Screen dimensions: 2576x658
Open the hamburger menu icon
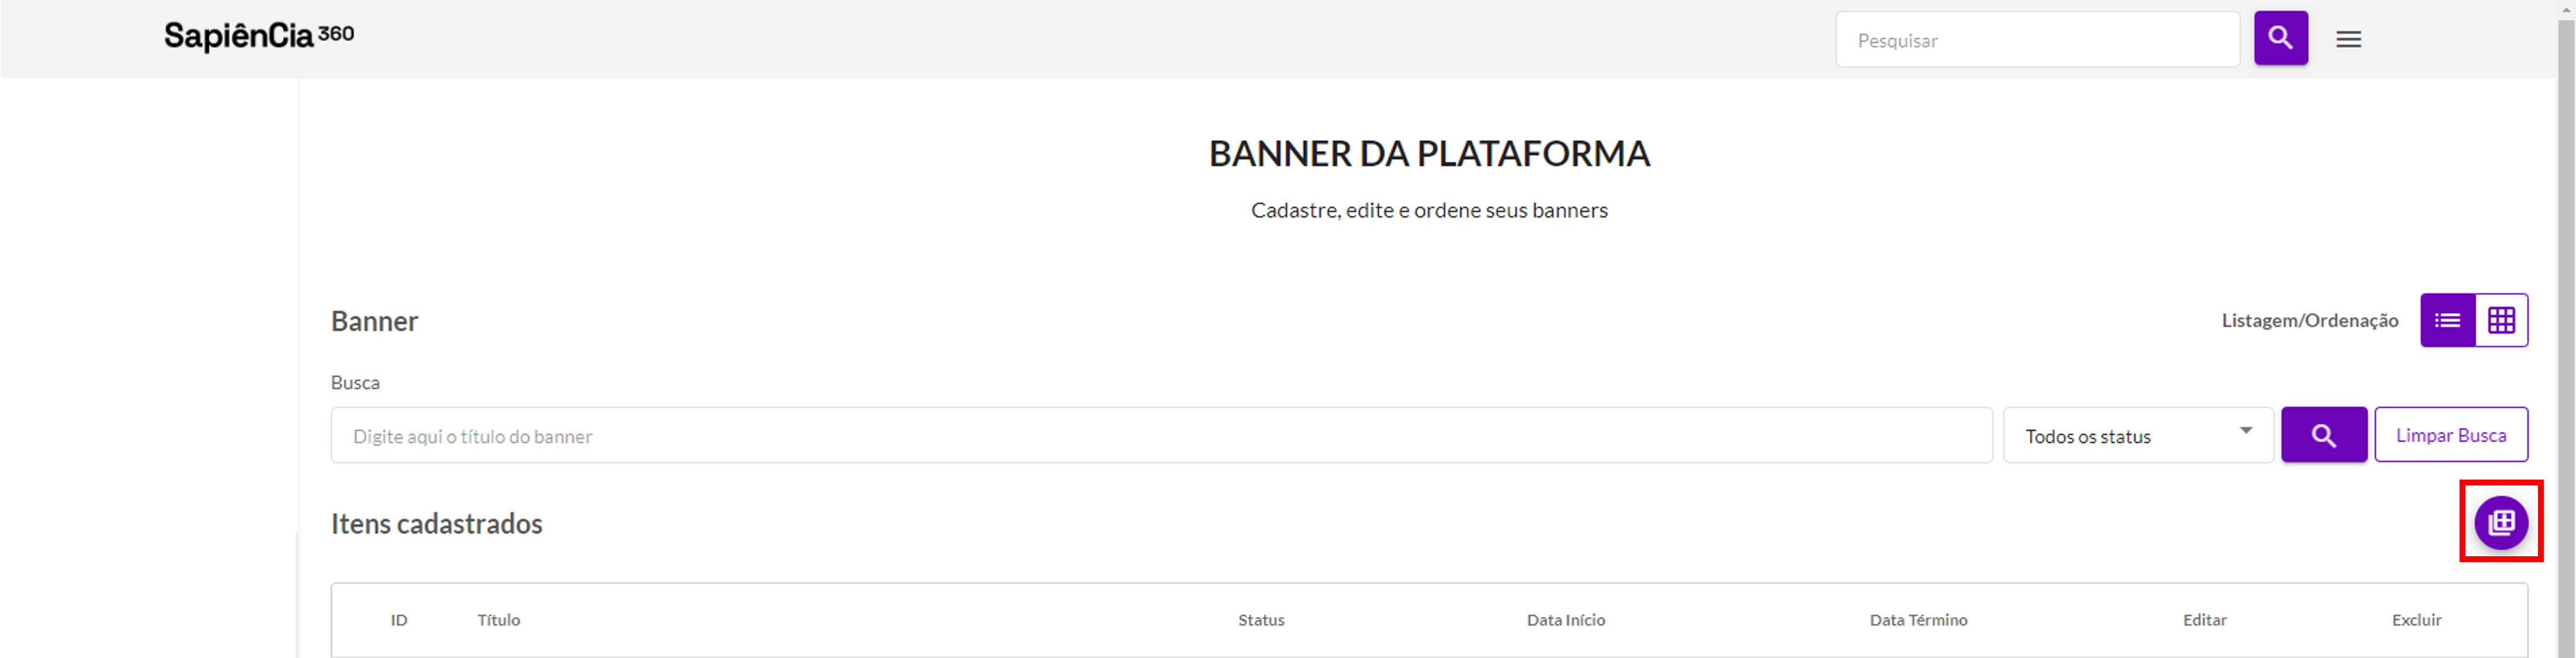[2348, 39]
